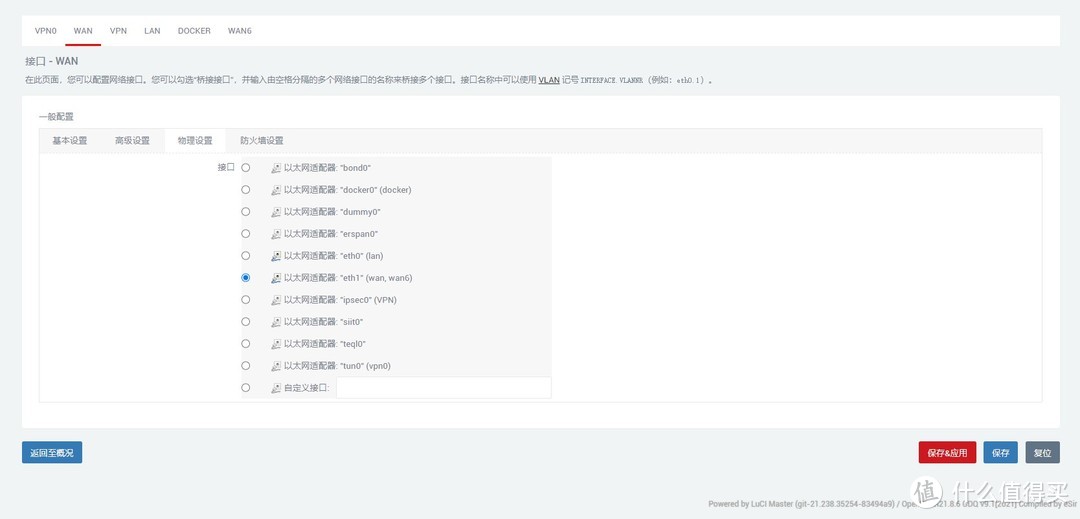Pick the ipsec0 (VPN) radio button
Viewport: 1080px width, 519px height.
click(246, 299)
